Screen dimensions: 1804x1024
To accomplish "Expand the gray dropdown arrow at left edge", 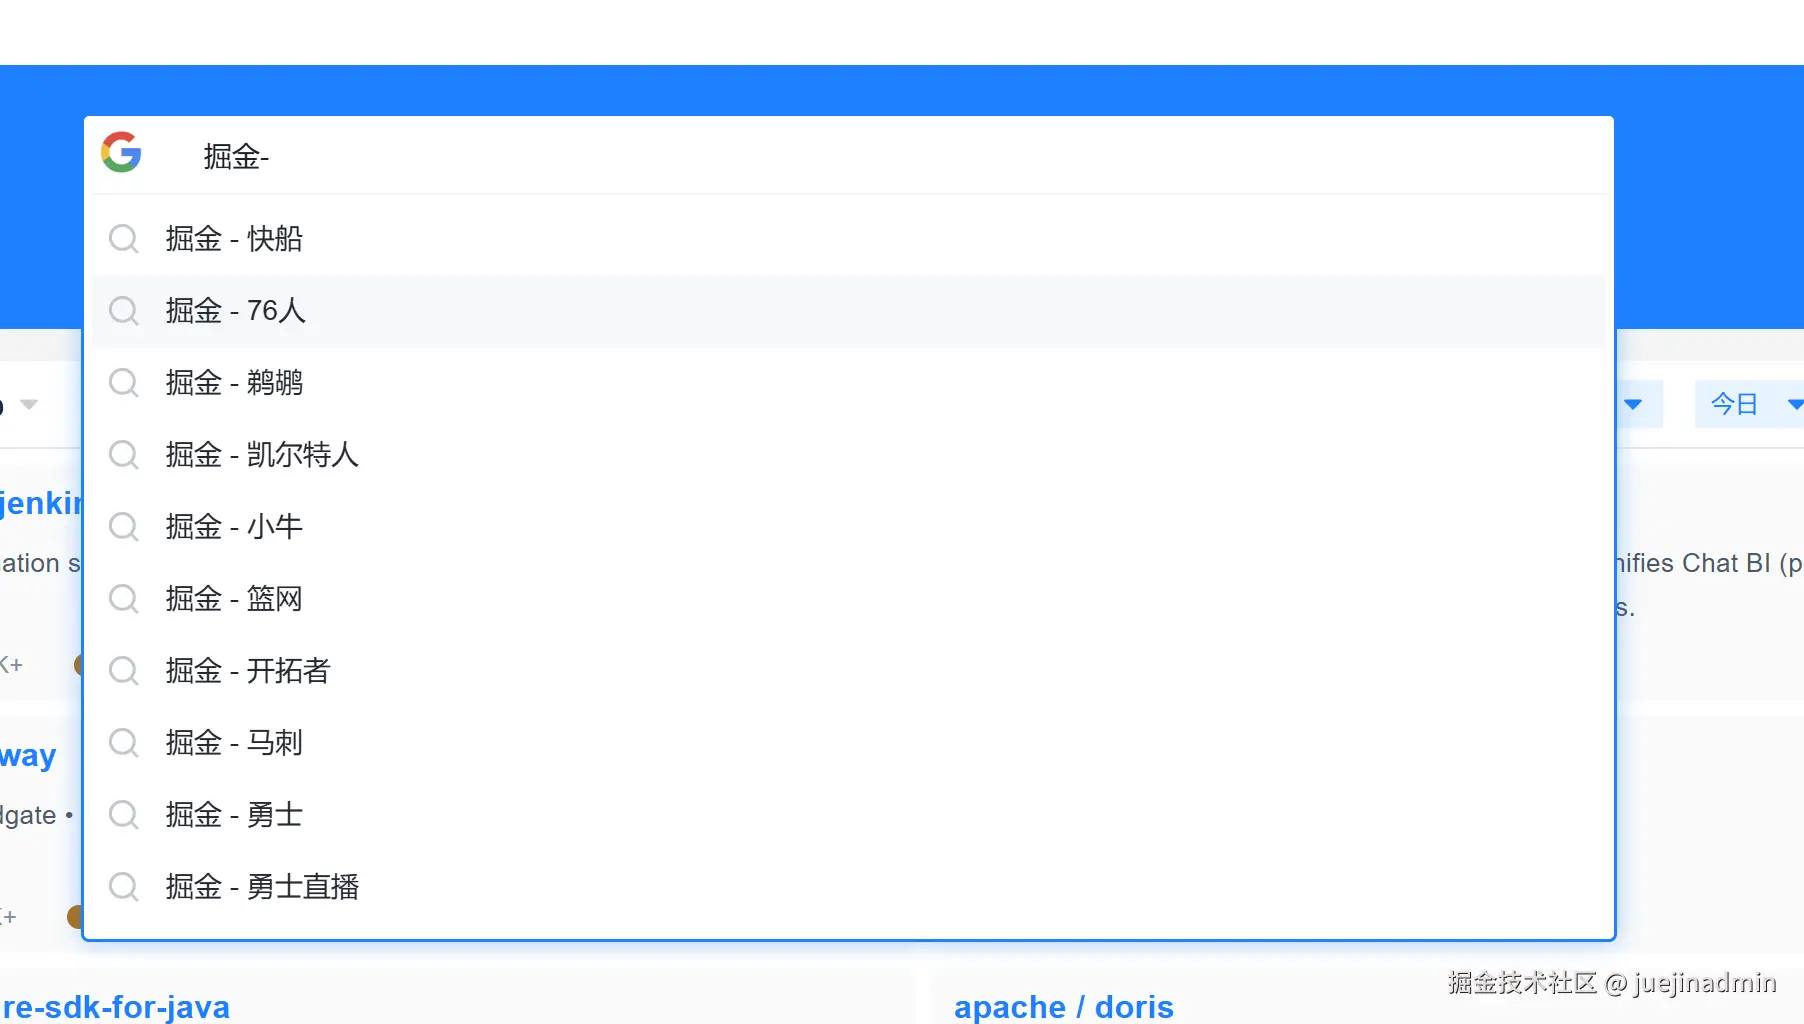I will pyautogui.click(x=29, y=404).
